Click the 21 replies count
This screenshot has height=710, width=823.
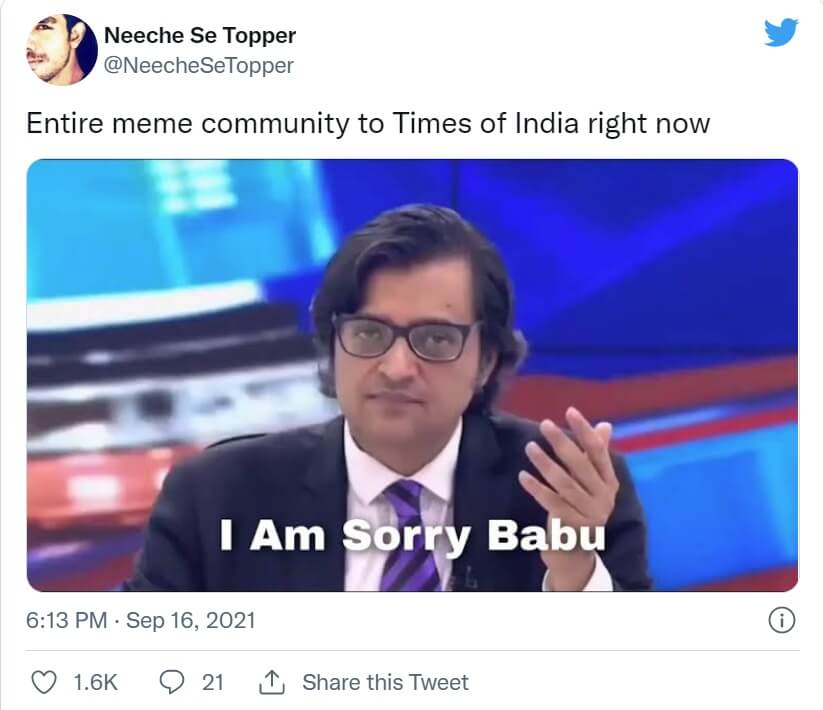(x=212, y=682)
